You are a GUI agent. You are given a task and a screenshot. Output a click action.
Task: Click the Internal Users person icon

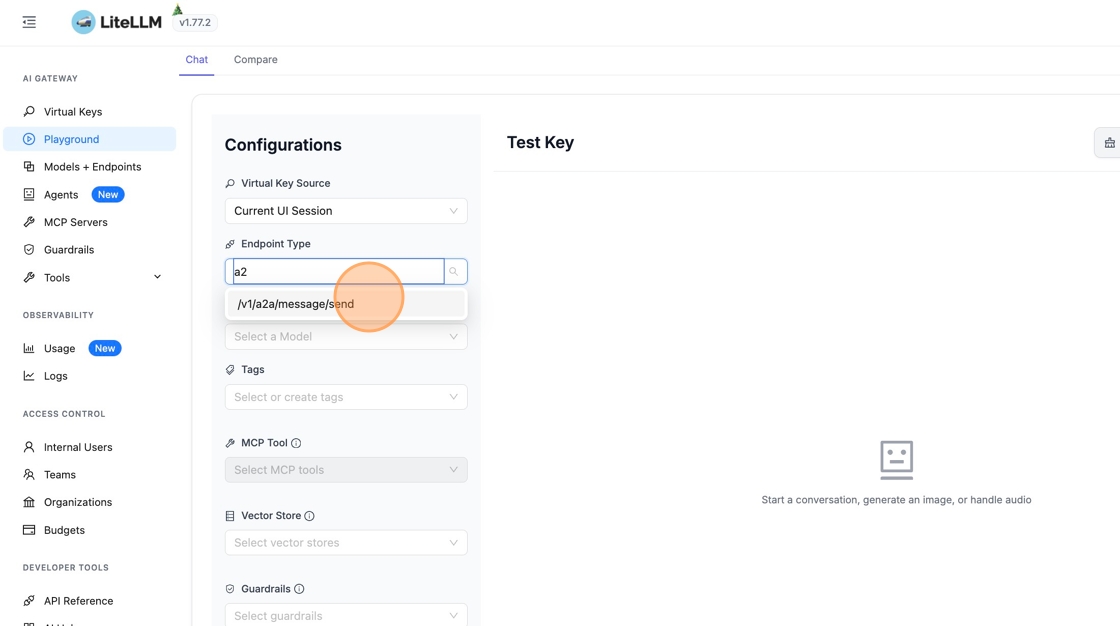29,447
